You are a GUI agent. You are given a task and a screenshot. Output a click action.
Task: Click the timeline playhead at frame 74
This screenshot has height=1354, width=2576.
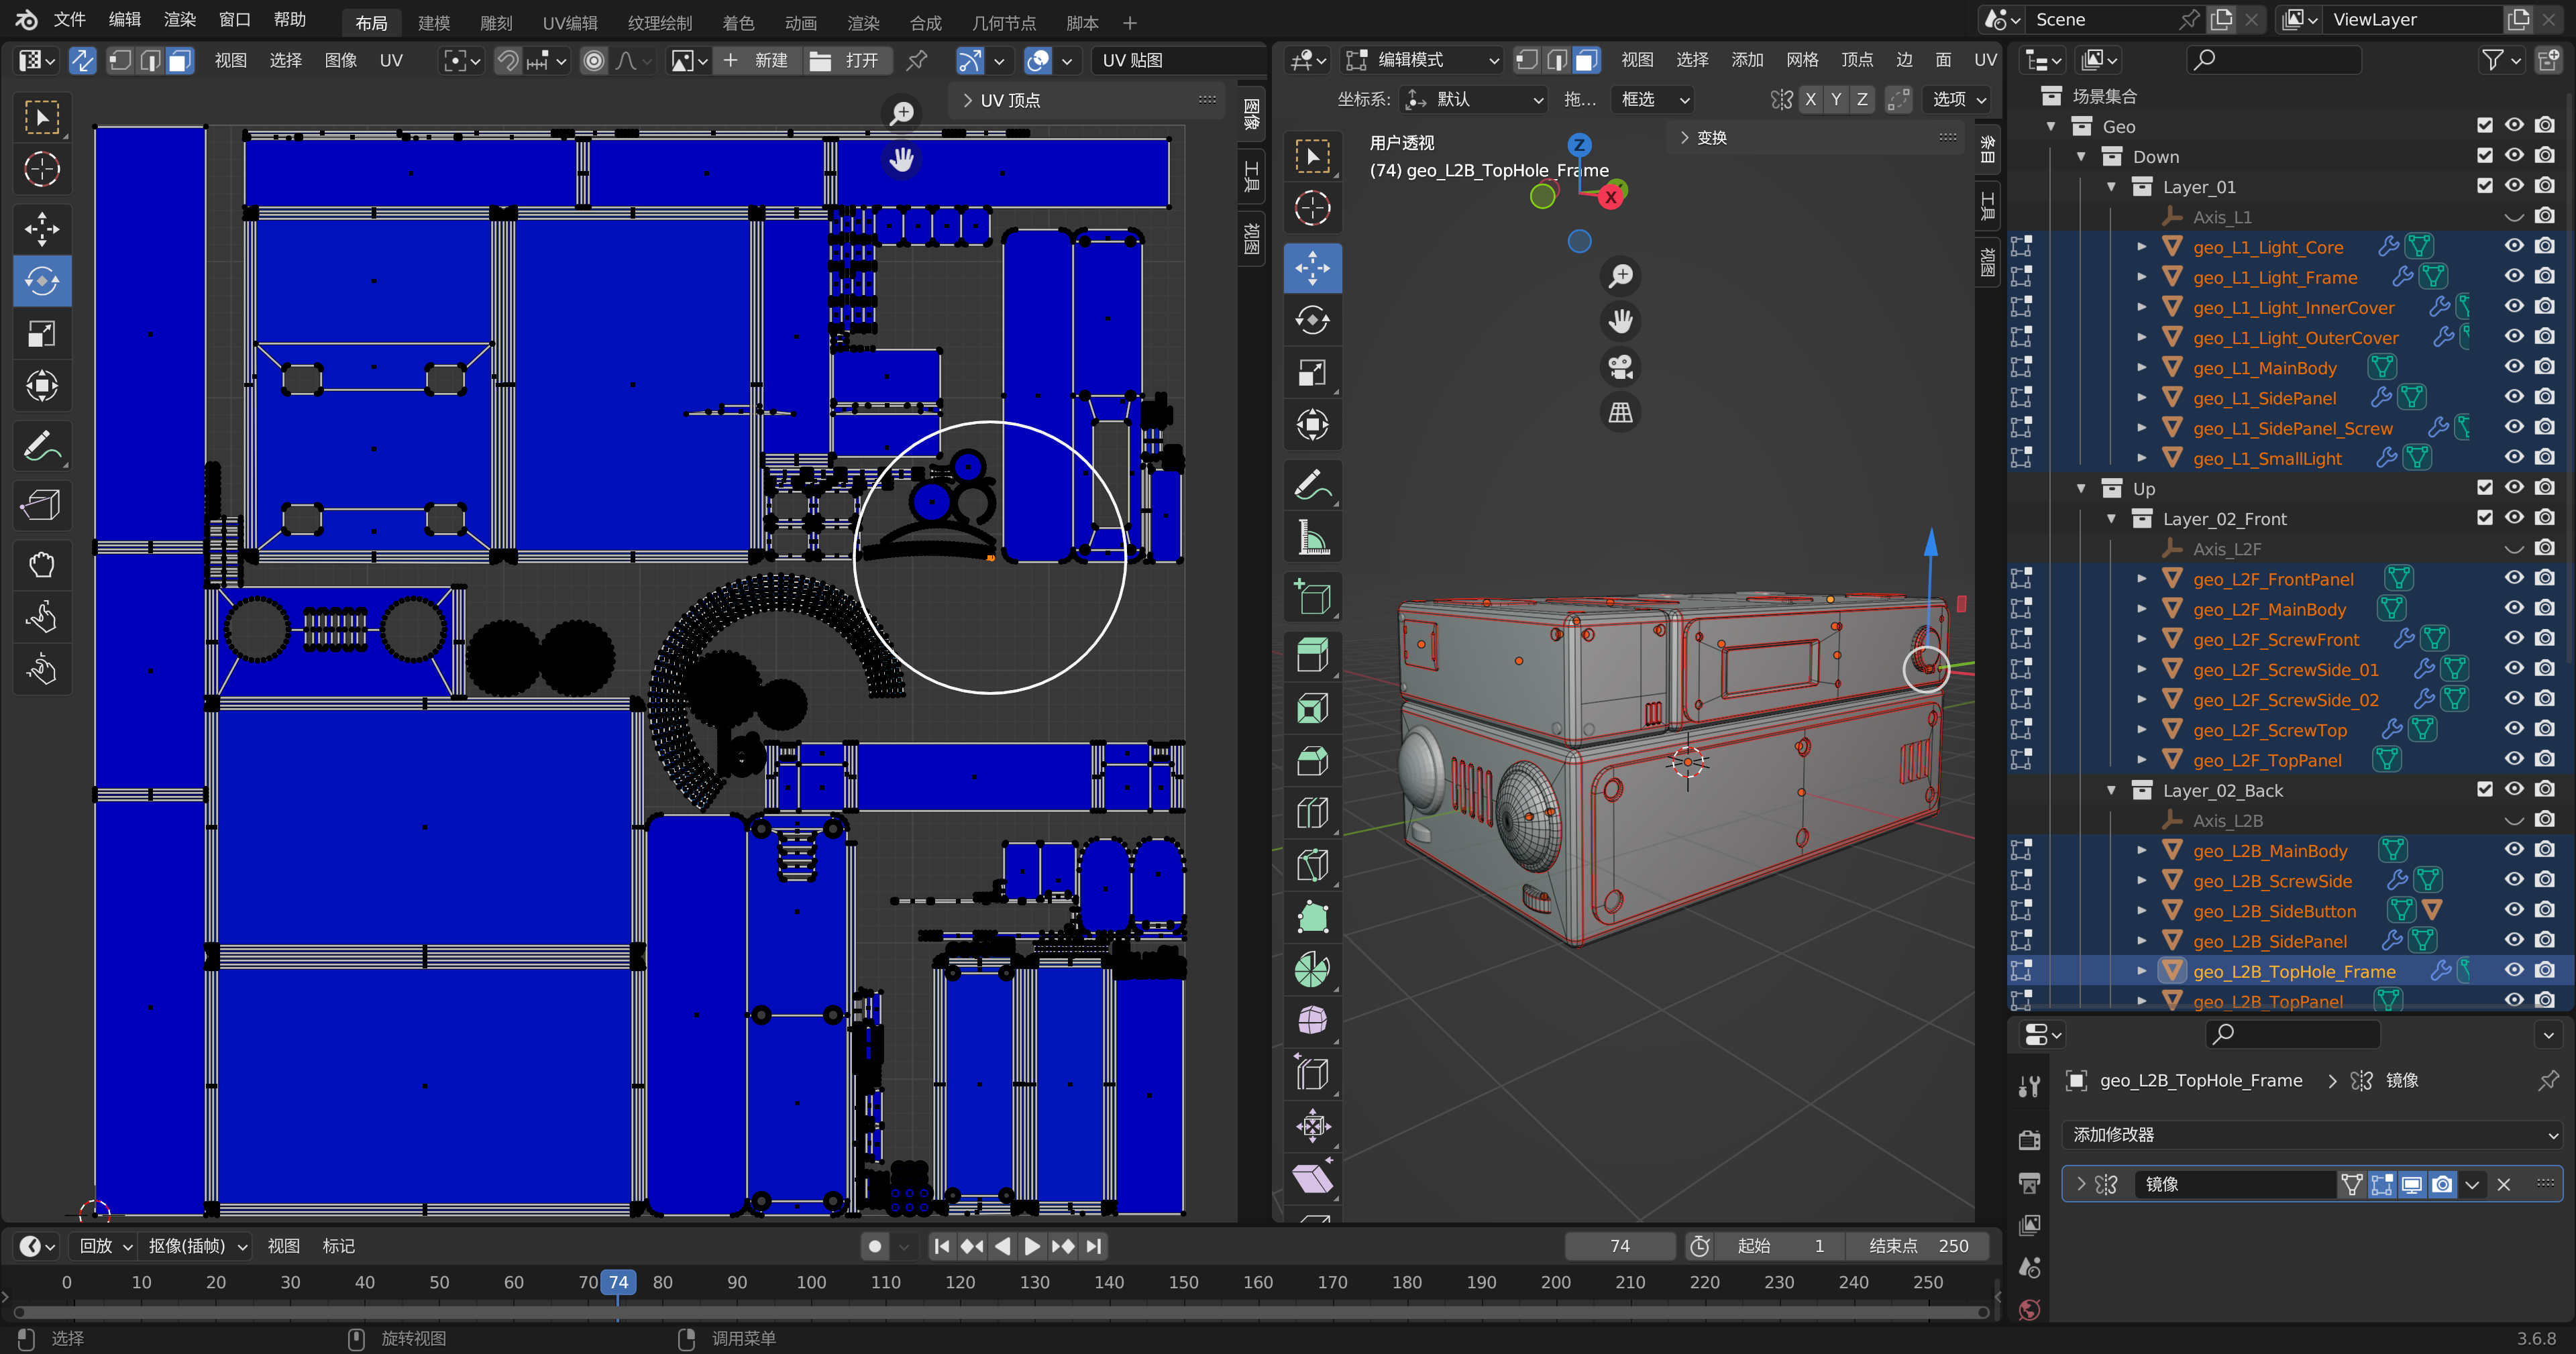coord(618,1282)
